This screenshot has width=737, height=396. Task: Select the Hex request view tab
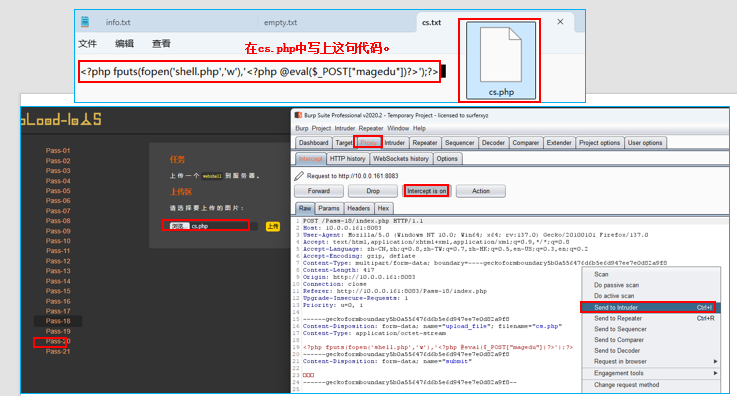pos(384,208)
